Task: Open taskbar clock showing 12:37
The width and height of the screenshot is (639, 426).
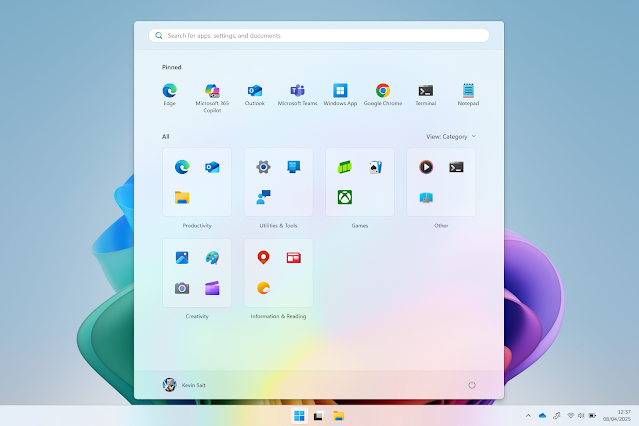Action: [617, 415]
